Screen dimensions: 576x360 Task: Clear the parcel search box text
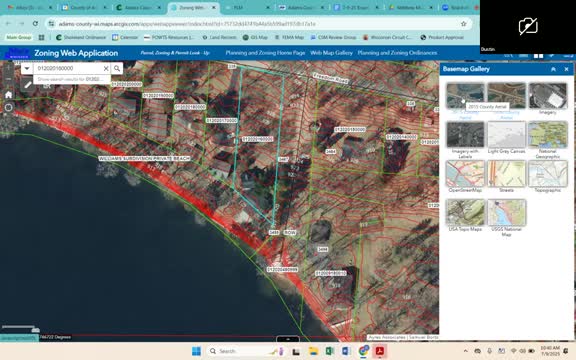click(106, 68)
